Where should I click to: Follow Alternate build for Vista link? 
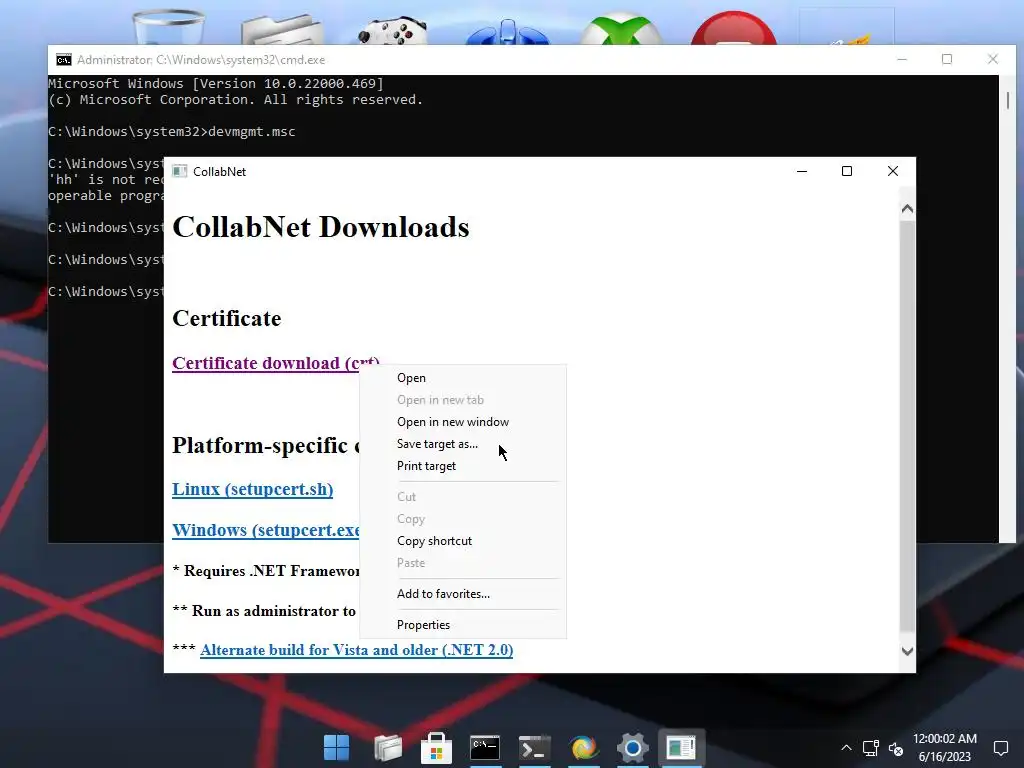click(357, 650)
